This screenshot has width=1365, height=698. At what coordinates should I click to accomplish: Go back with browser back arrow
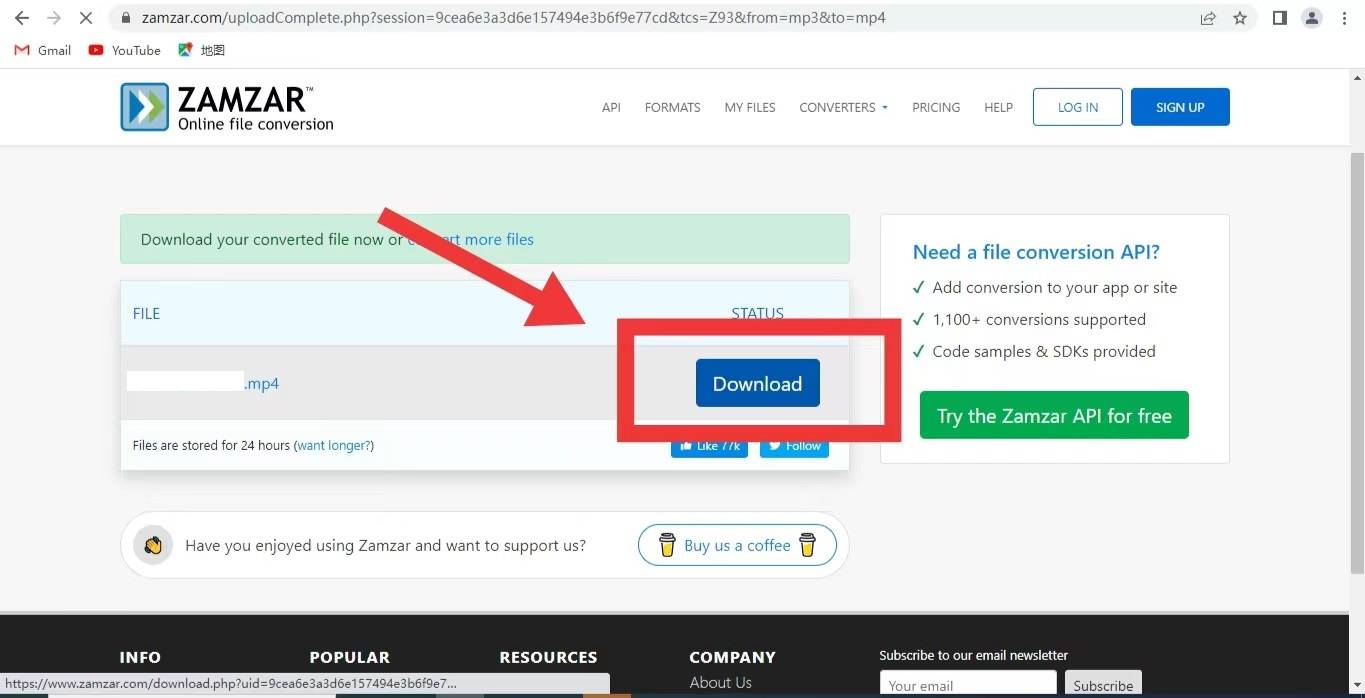[21, 18]
